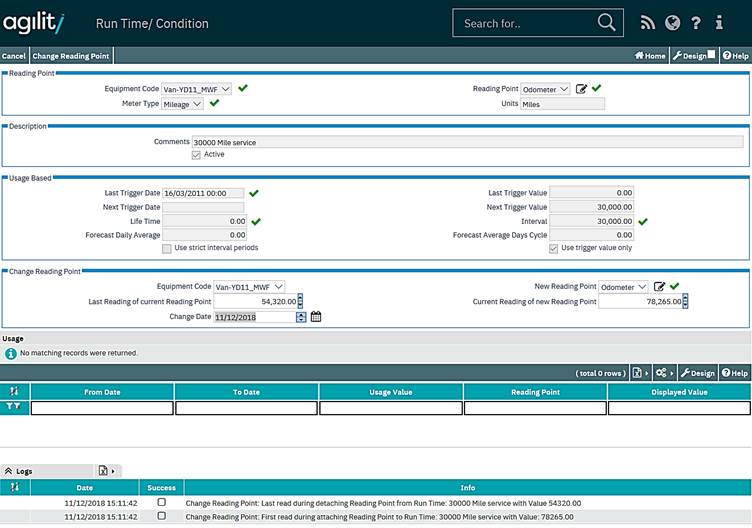The height and width of the screenshot is (528, 752).
Task: Click the Cancel button
Action: pyautogui.click(x=14, y=56)
